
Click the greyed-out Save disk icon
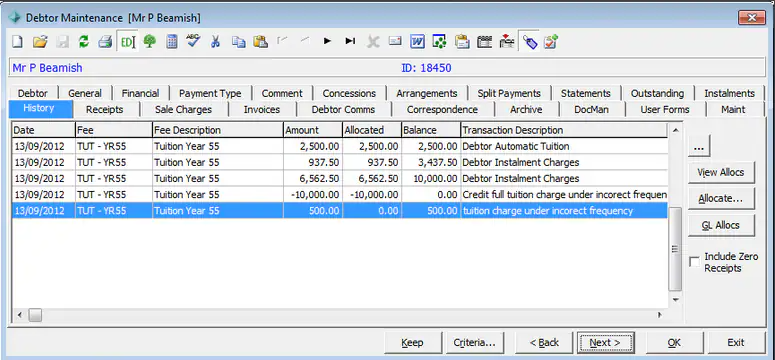[x=62, y=42]
